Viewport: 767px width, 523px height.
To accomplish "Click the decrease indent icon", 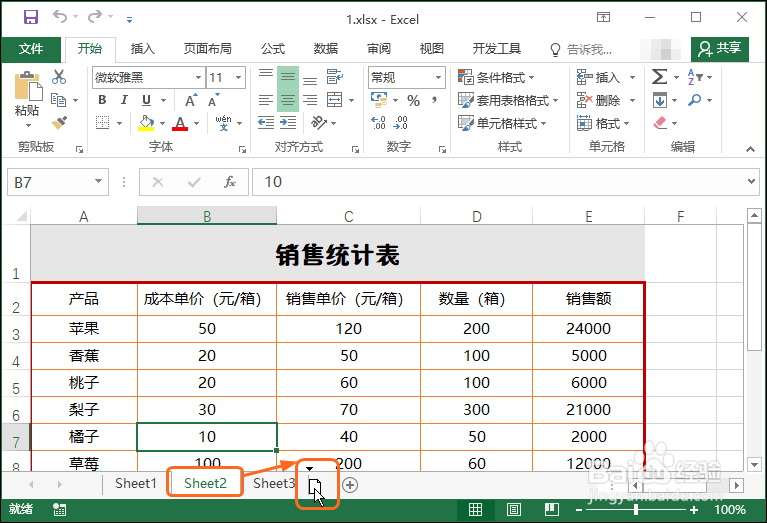I will tap(266, 123).
